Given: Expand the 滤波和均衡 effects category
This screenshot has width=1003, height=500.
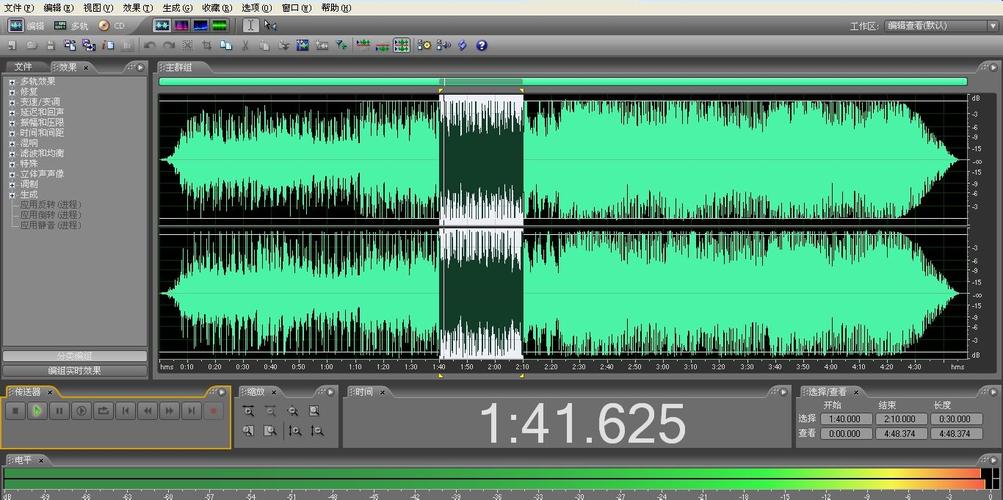Looking at the screenshot, I should tap(12, 153).
